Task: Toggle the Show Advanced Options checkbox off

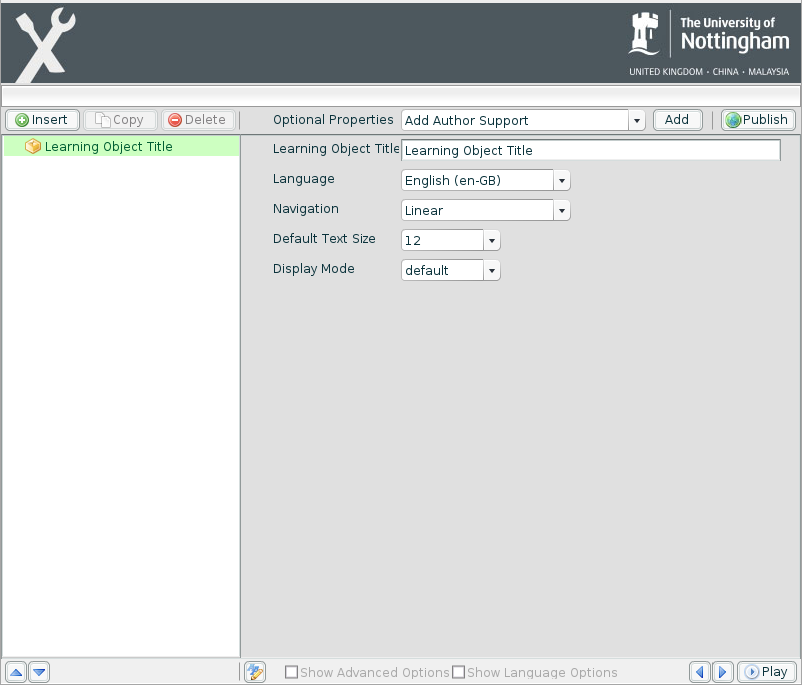Action: pos(290,672)
